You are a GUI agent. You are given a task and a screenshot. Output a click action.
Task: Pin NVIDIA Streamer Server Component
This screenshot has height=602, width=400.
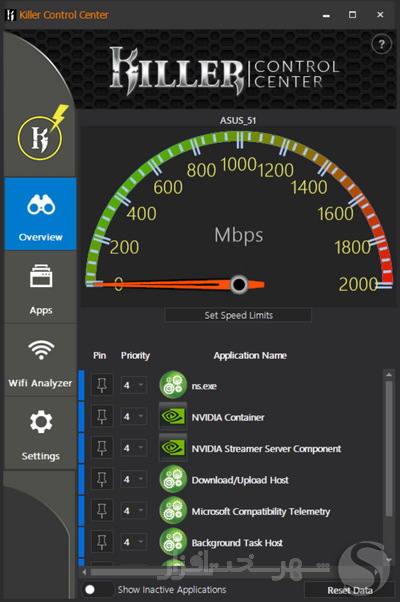[102, 448]
